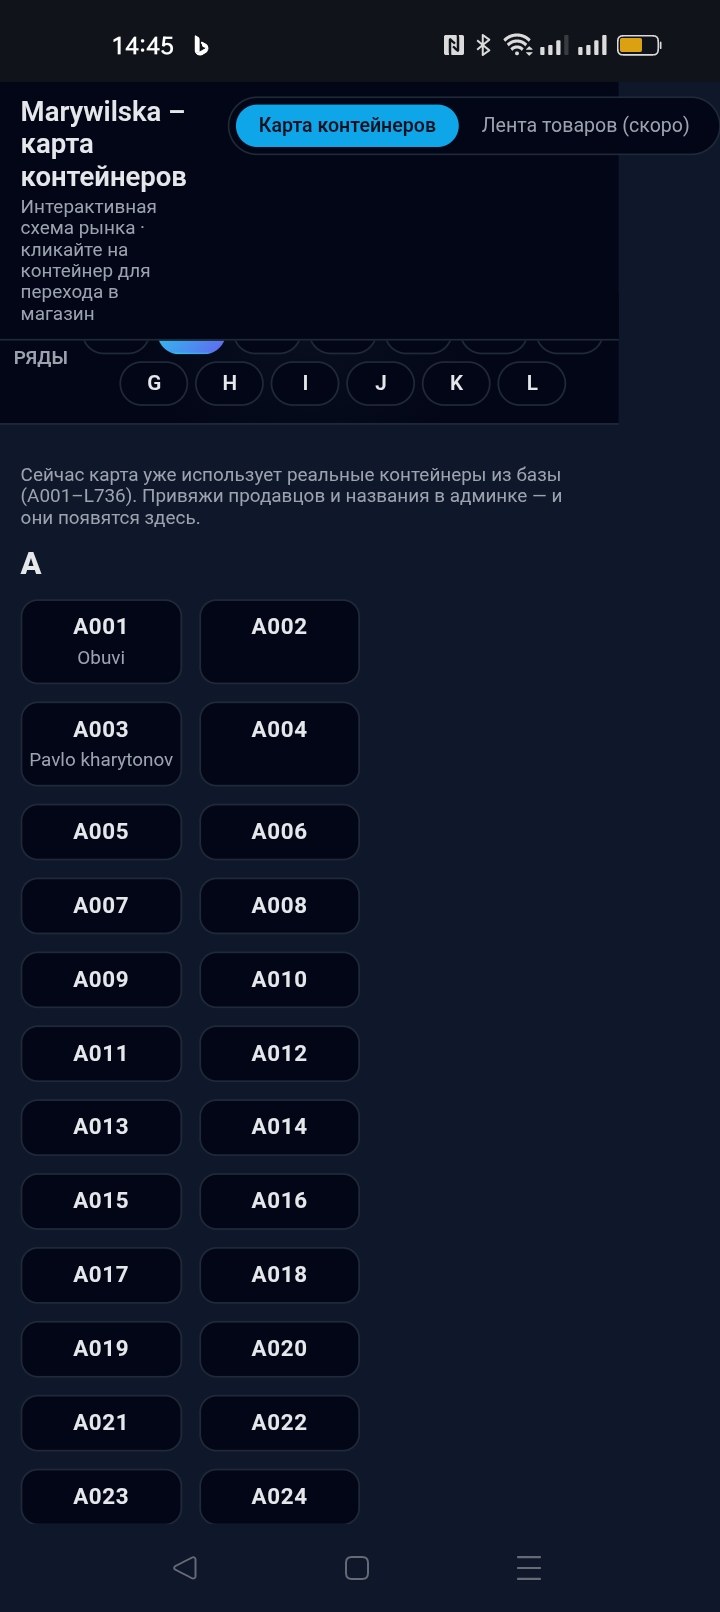The height and width of the screenshot is (1612, 720).
Task: Tap the NFC status icon
Action: 454,45
